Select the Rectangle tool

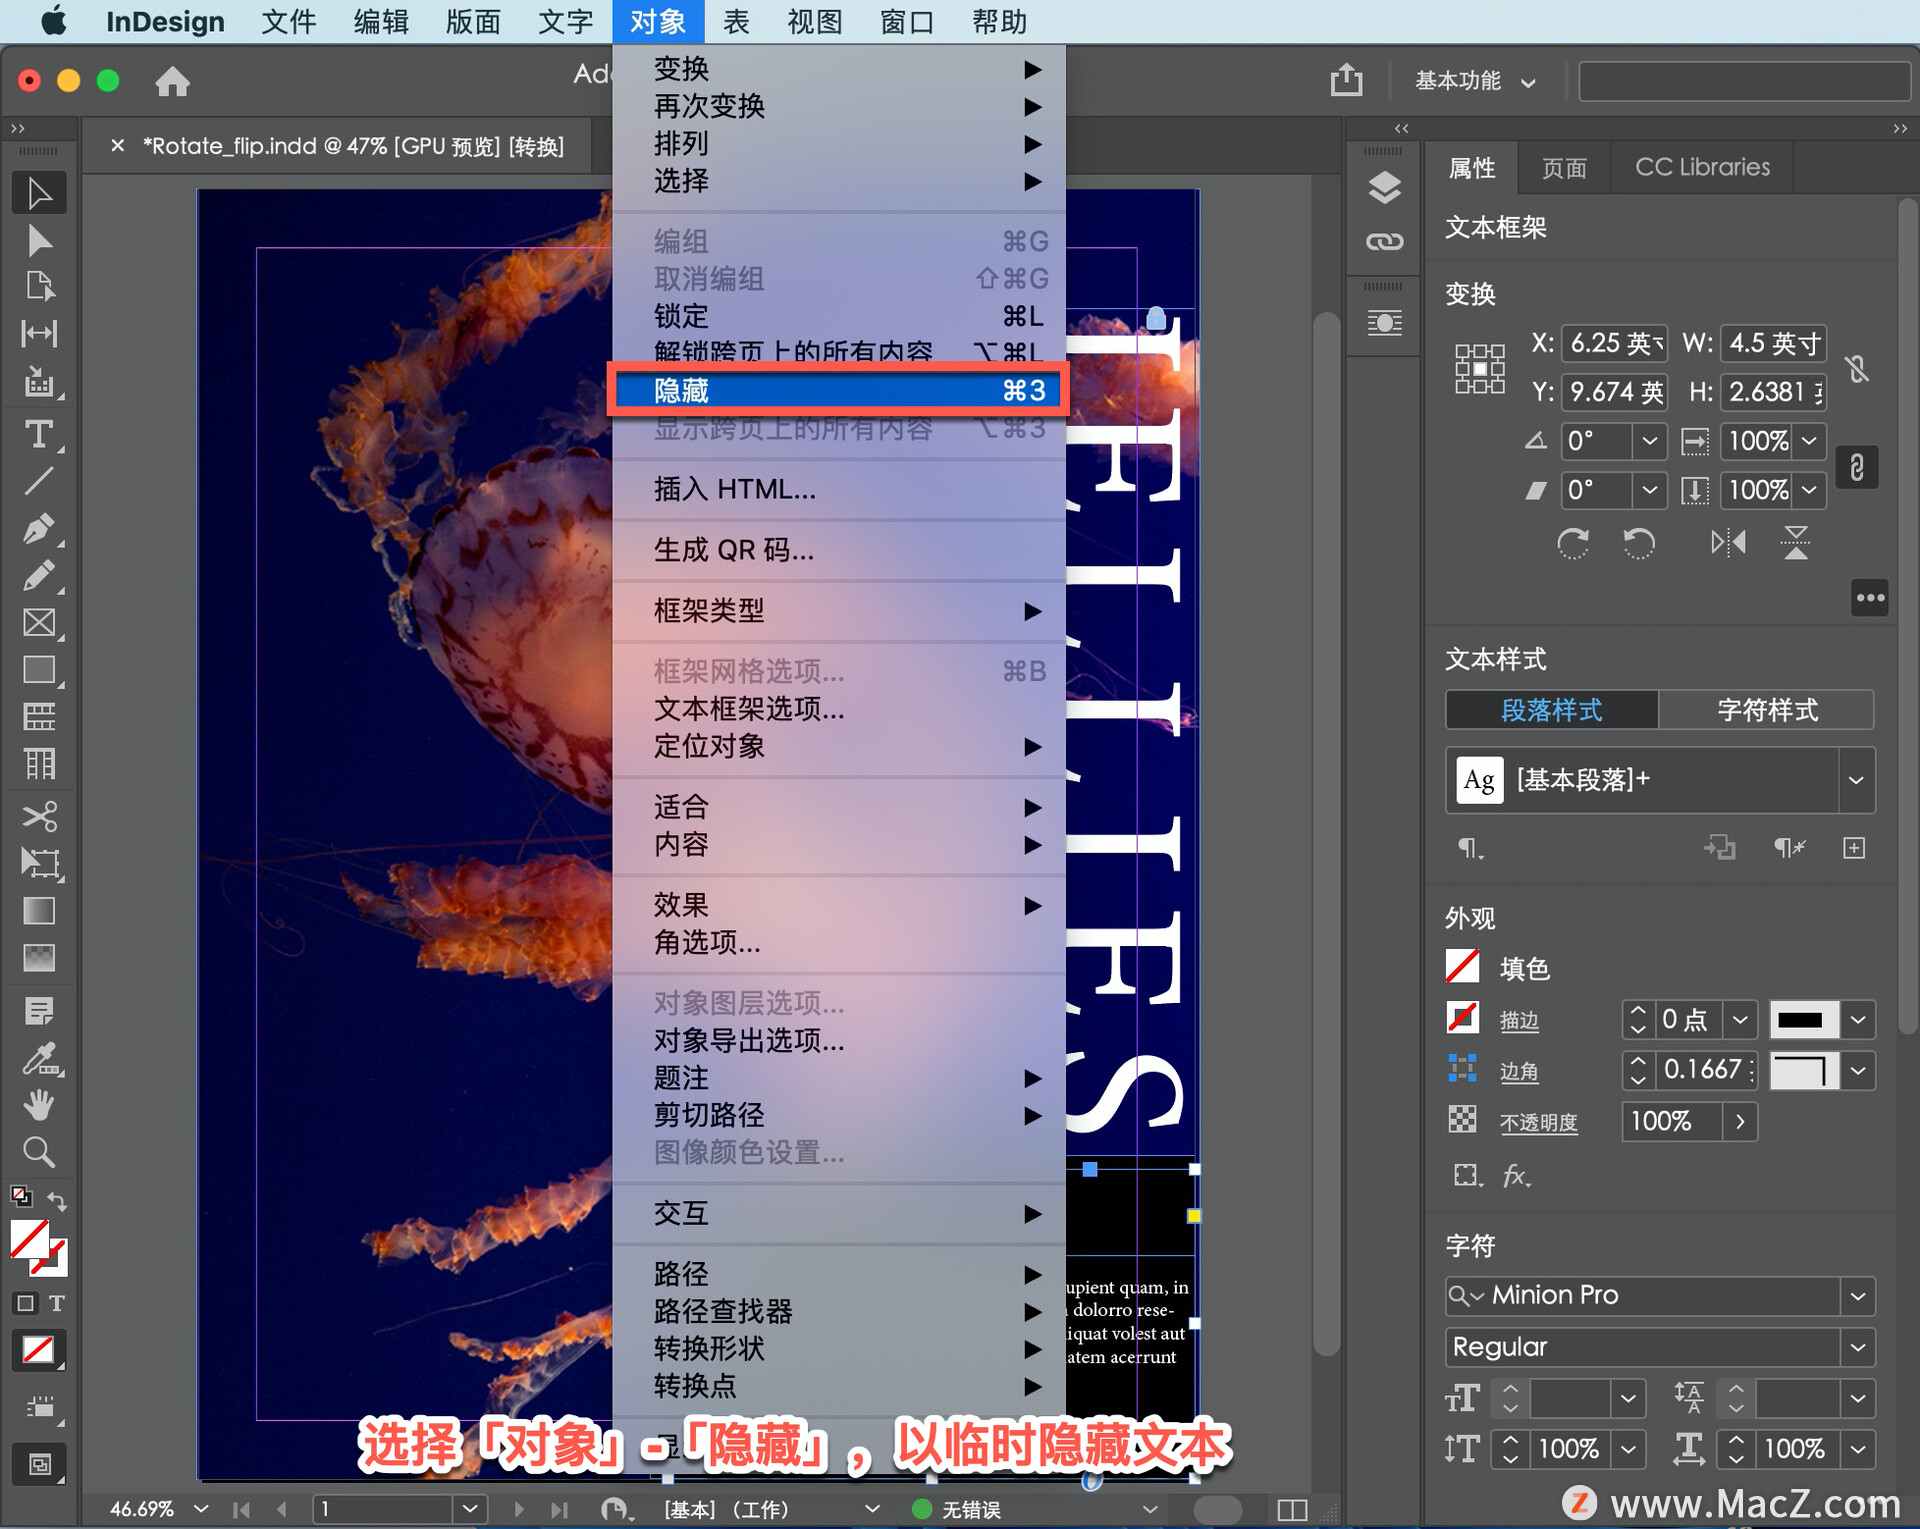pos(39,670)
